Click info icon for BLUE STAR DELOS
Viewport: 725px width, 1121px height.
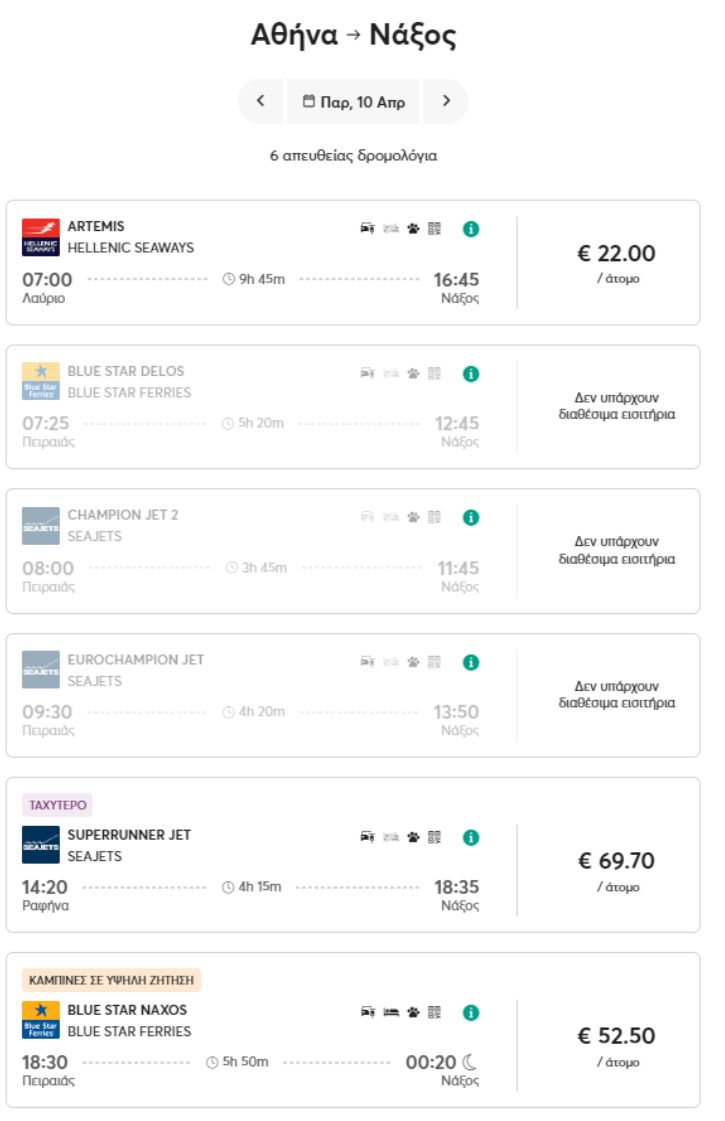(471, 374)
